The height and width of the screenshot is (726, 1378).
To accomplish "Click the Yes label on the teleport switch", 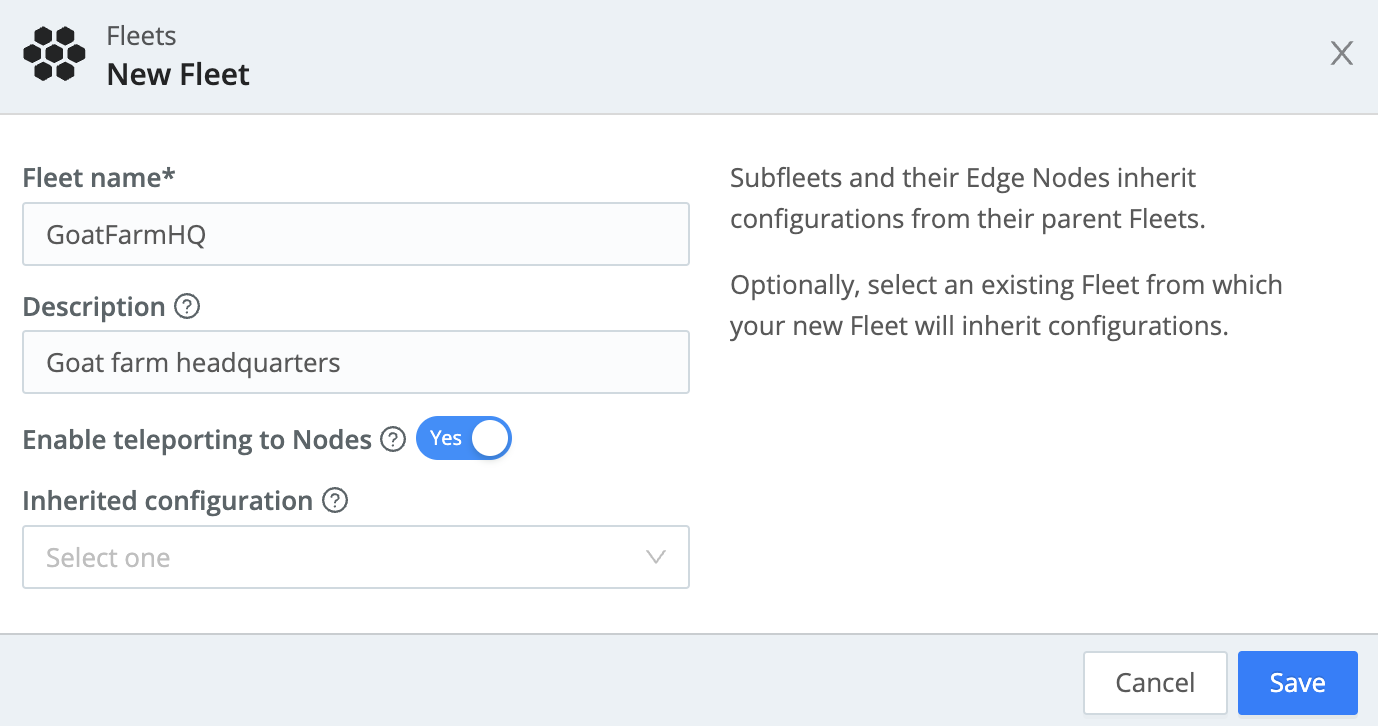I will coord(446,438).
